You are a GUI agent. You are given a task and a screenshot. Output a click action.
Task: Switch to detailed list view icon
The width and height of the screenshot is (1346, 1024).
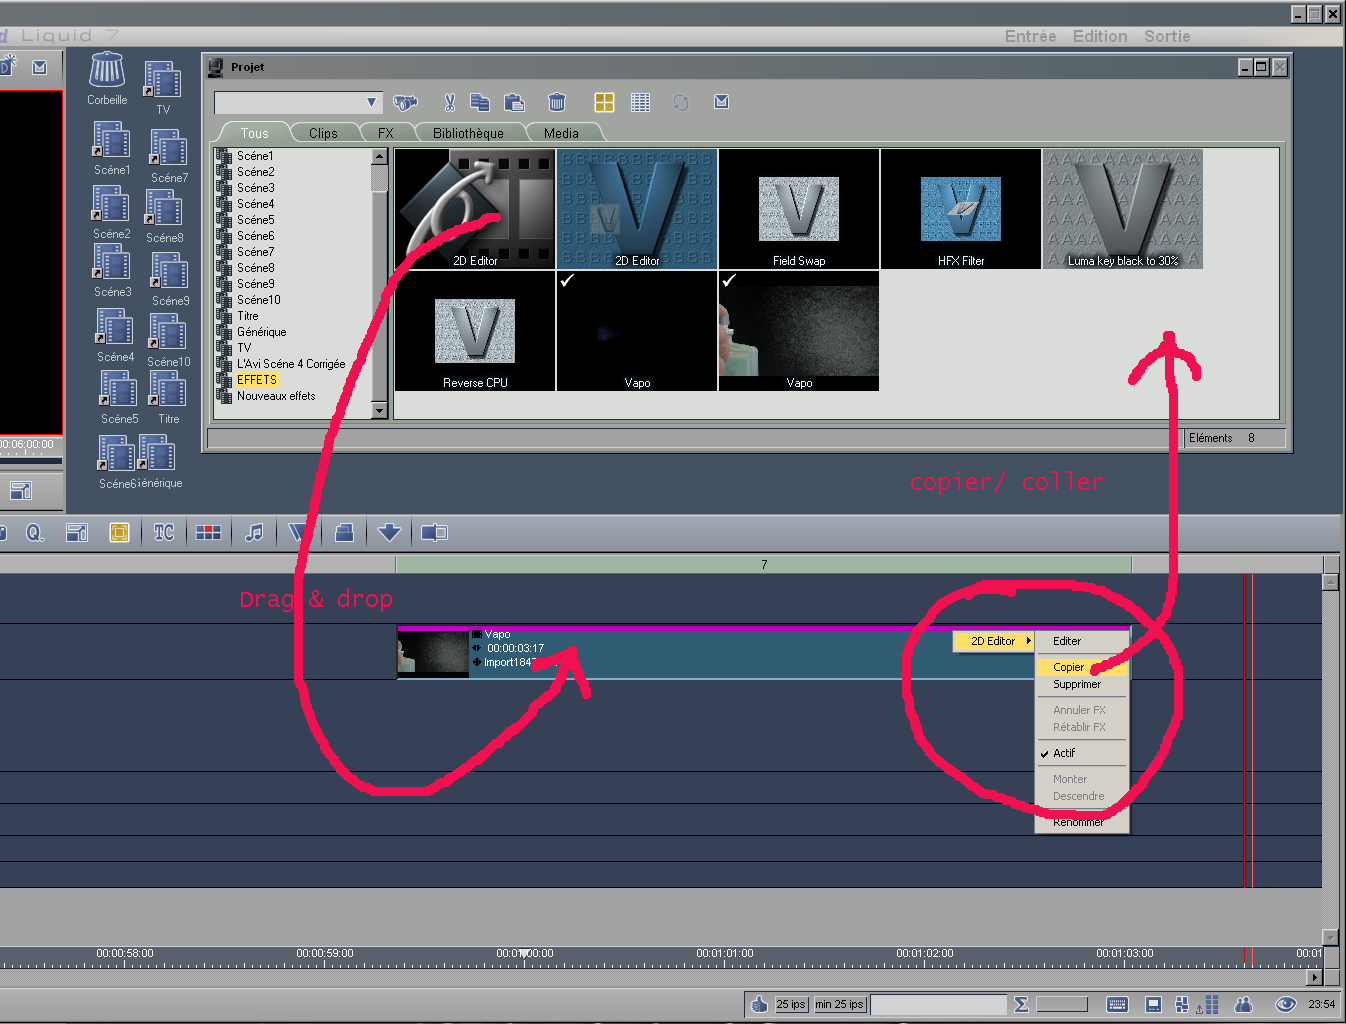pos(641,102)
